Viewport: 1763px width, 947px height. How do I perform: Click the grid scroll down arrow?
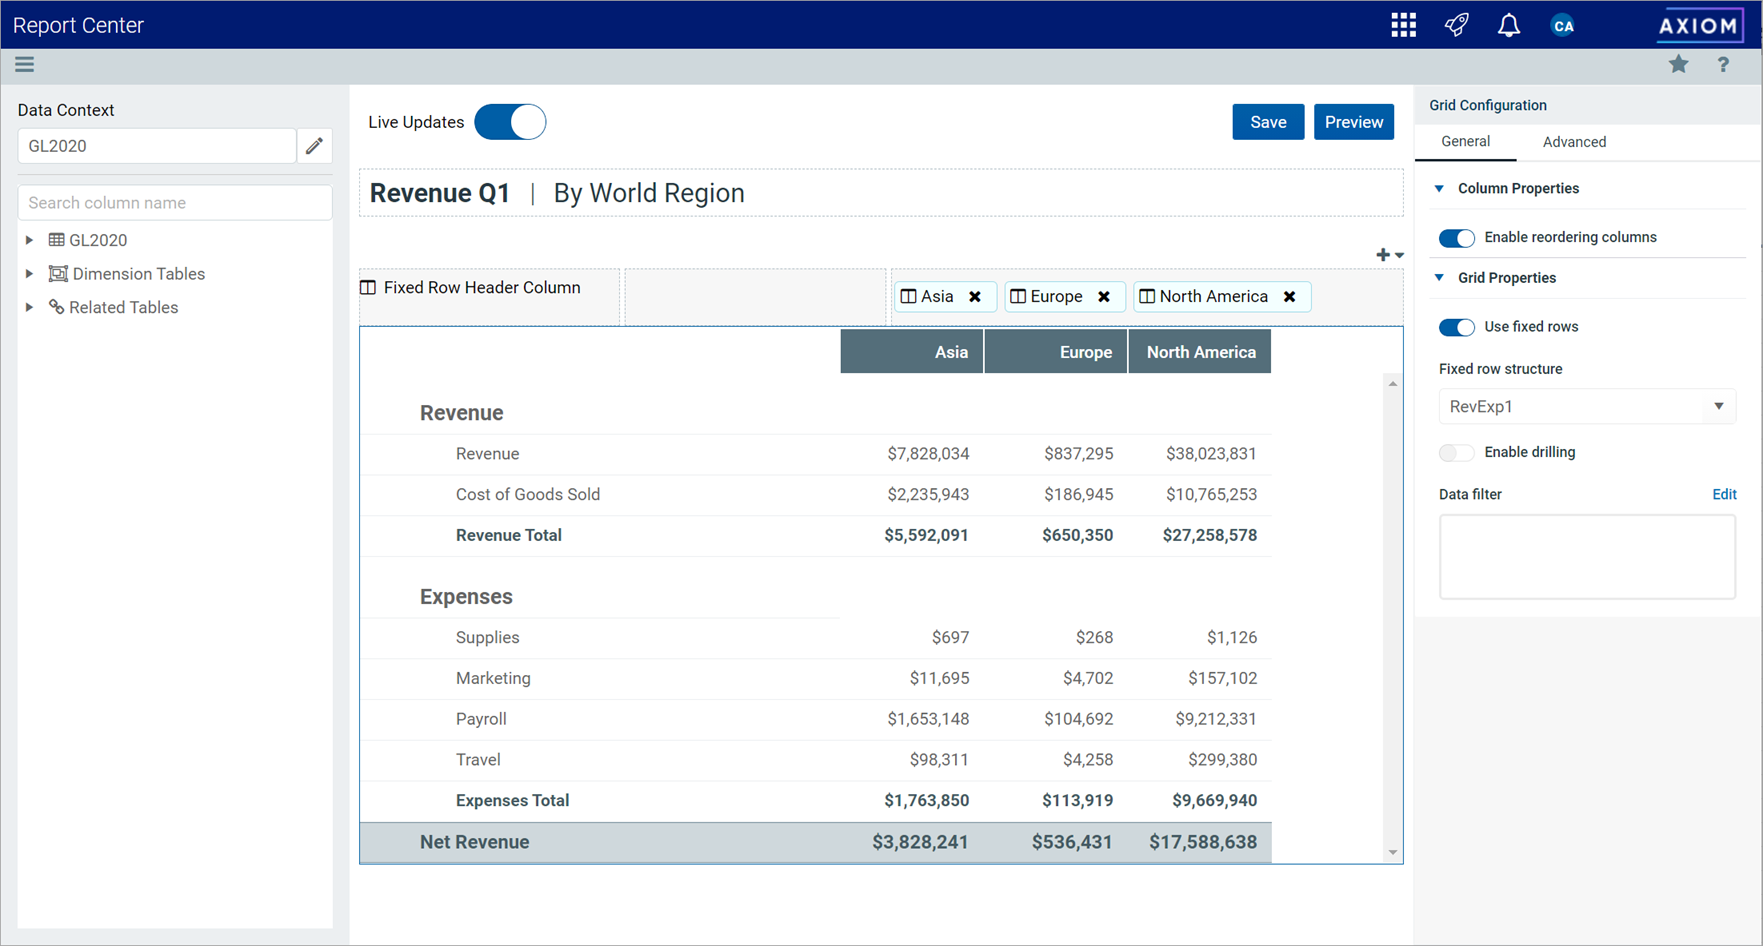tap(1392, 853)
